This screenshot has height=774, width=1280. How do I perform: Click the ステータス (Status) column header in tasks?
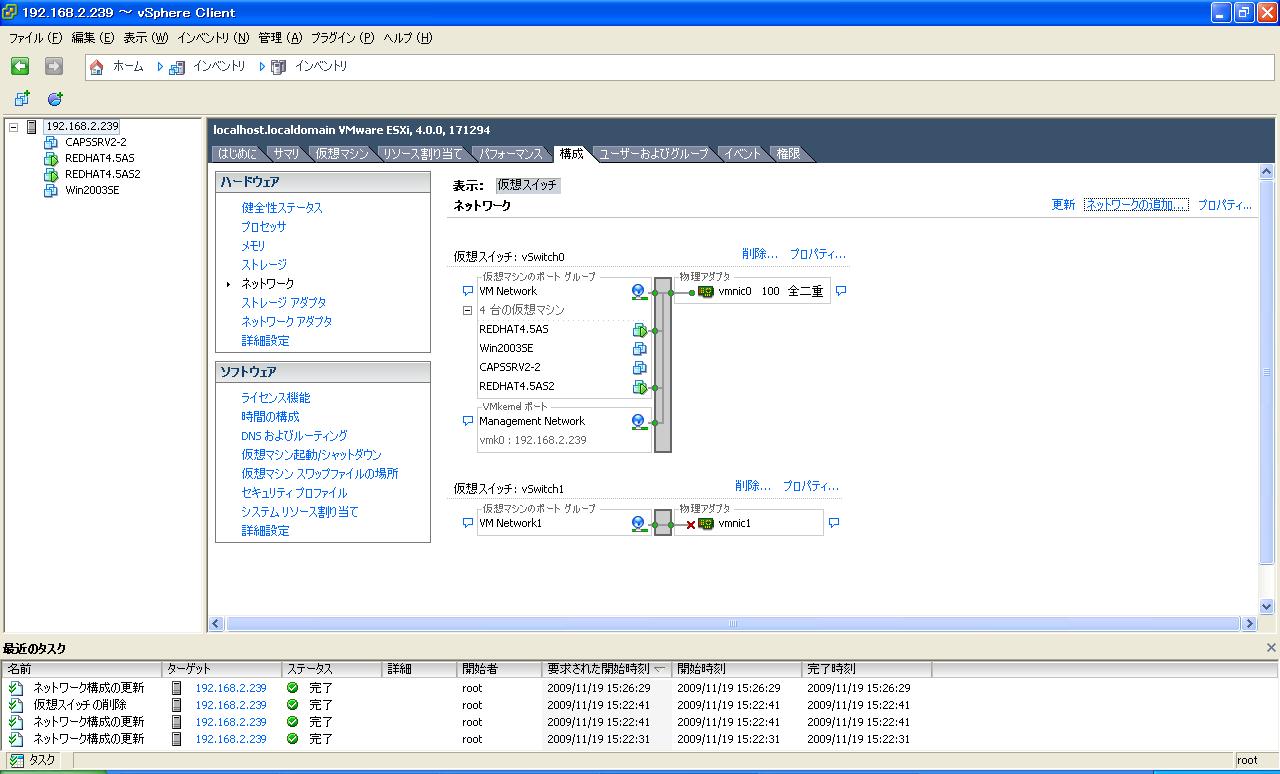332,669
